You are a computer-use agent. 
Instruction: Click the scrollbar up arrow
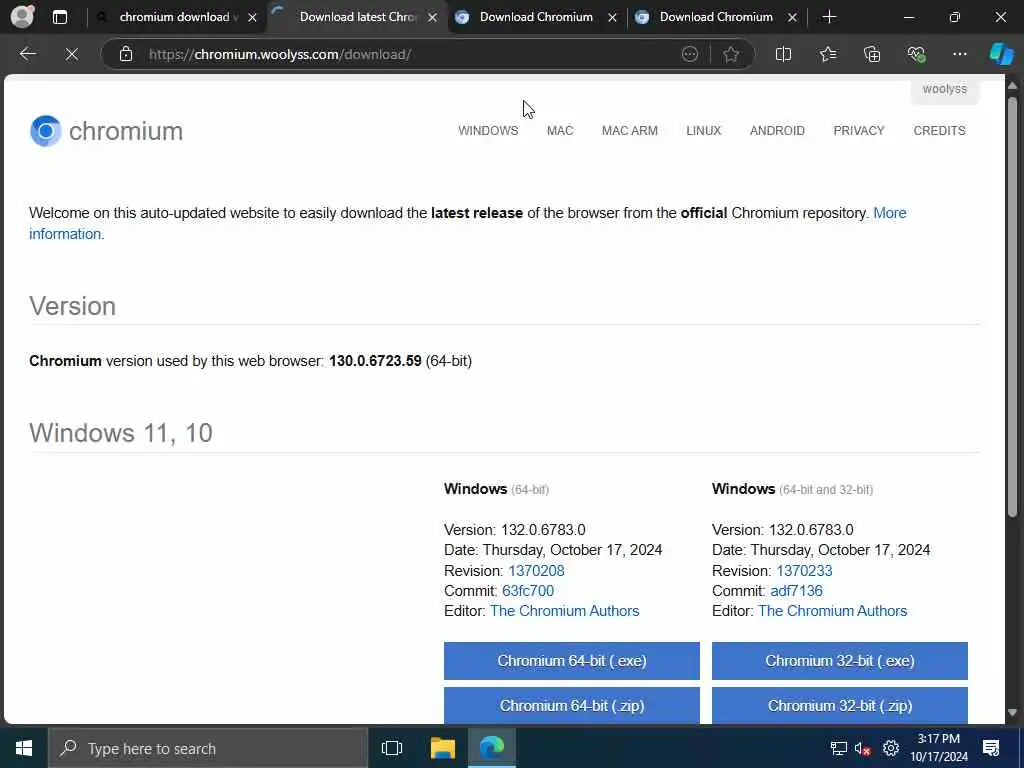(x=1012, y=86)
